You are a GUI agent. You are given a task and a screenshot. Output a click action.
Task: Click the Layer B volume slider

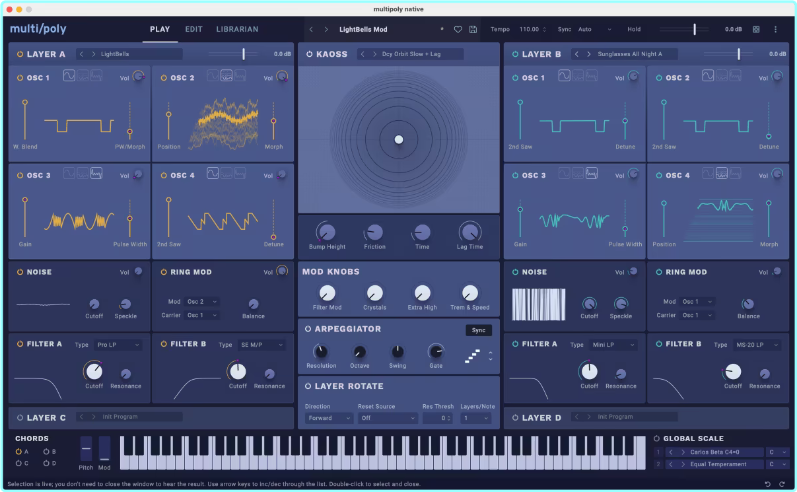point(738,54)
